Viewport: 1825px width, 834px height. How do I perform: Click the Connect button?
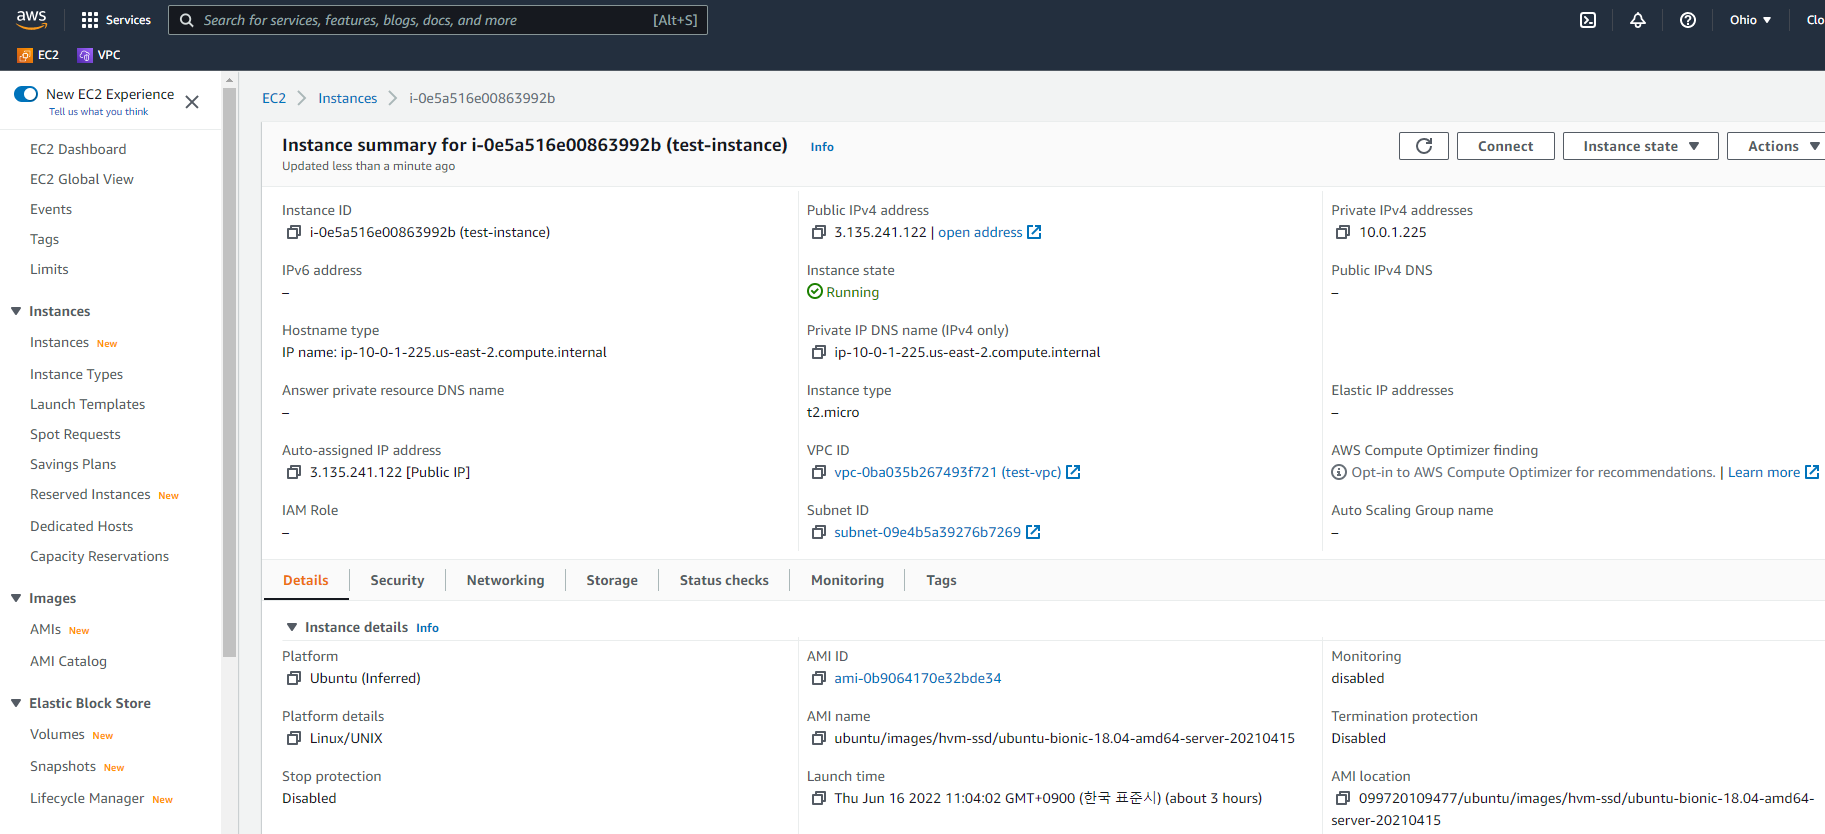click(x=1505, y=146)
